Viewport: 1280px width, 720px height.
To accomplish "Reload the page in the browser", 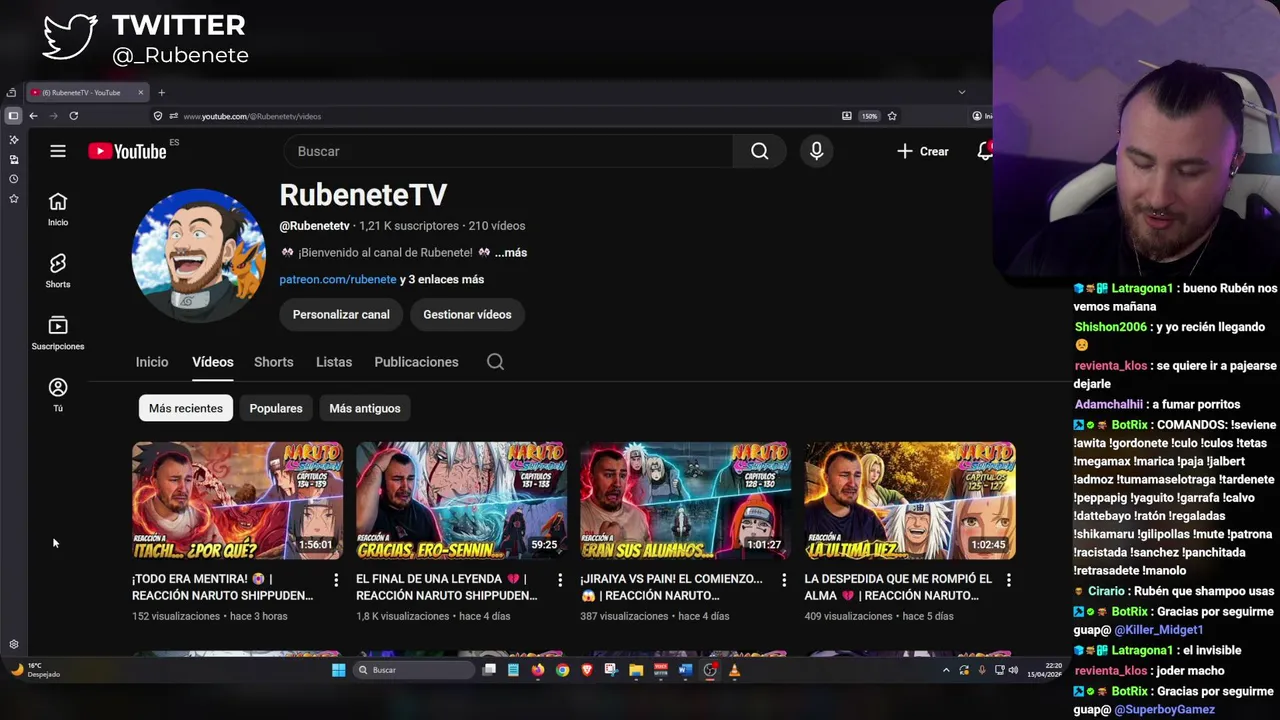I will pos(73,116).
